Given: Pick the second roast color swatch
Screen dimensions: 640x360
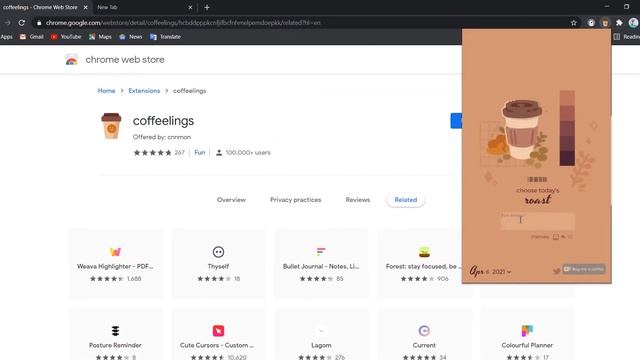Looking at the screenshot, I should click(x=567, y=113).
